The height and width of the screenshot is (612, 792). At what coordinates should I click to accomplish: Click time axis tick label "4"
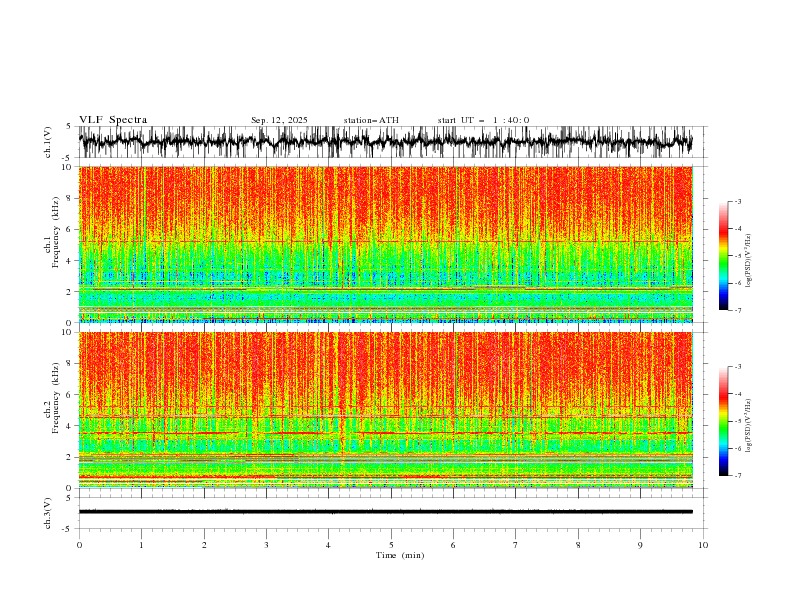point(328,545)
